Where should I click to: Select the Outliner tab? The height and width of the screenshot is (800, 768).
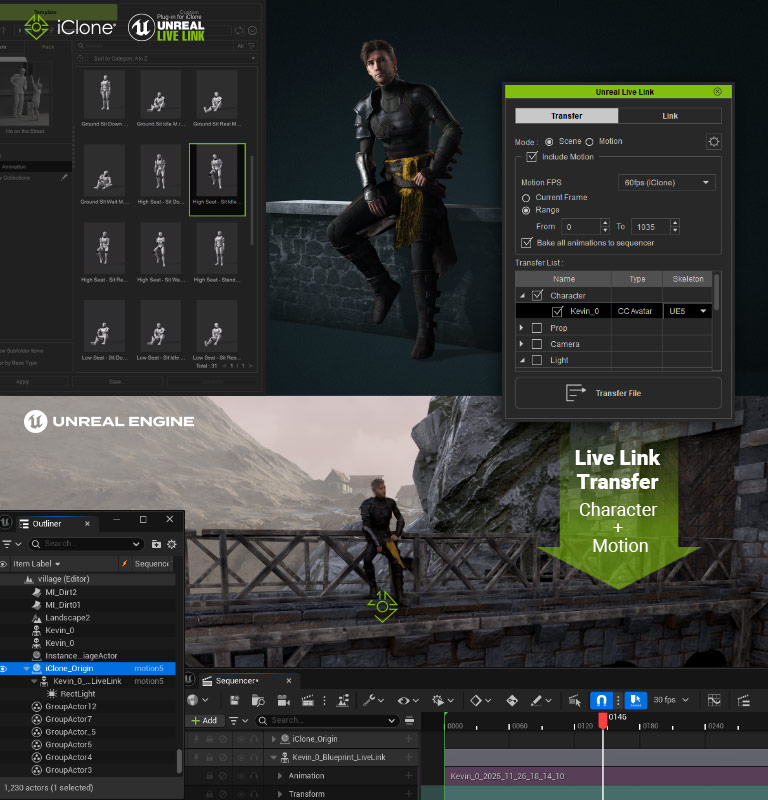coord(55,523)
